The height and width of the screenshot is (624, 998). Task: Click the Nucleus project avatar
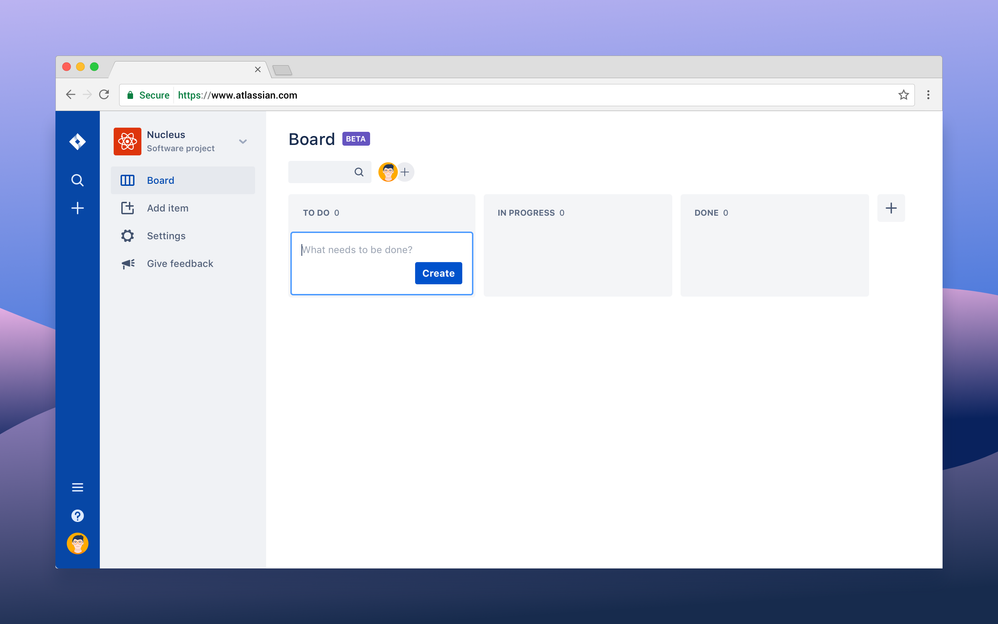(127, 141)
